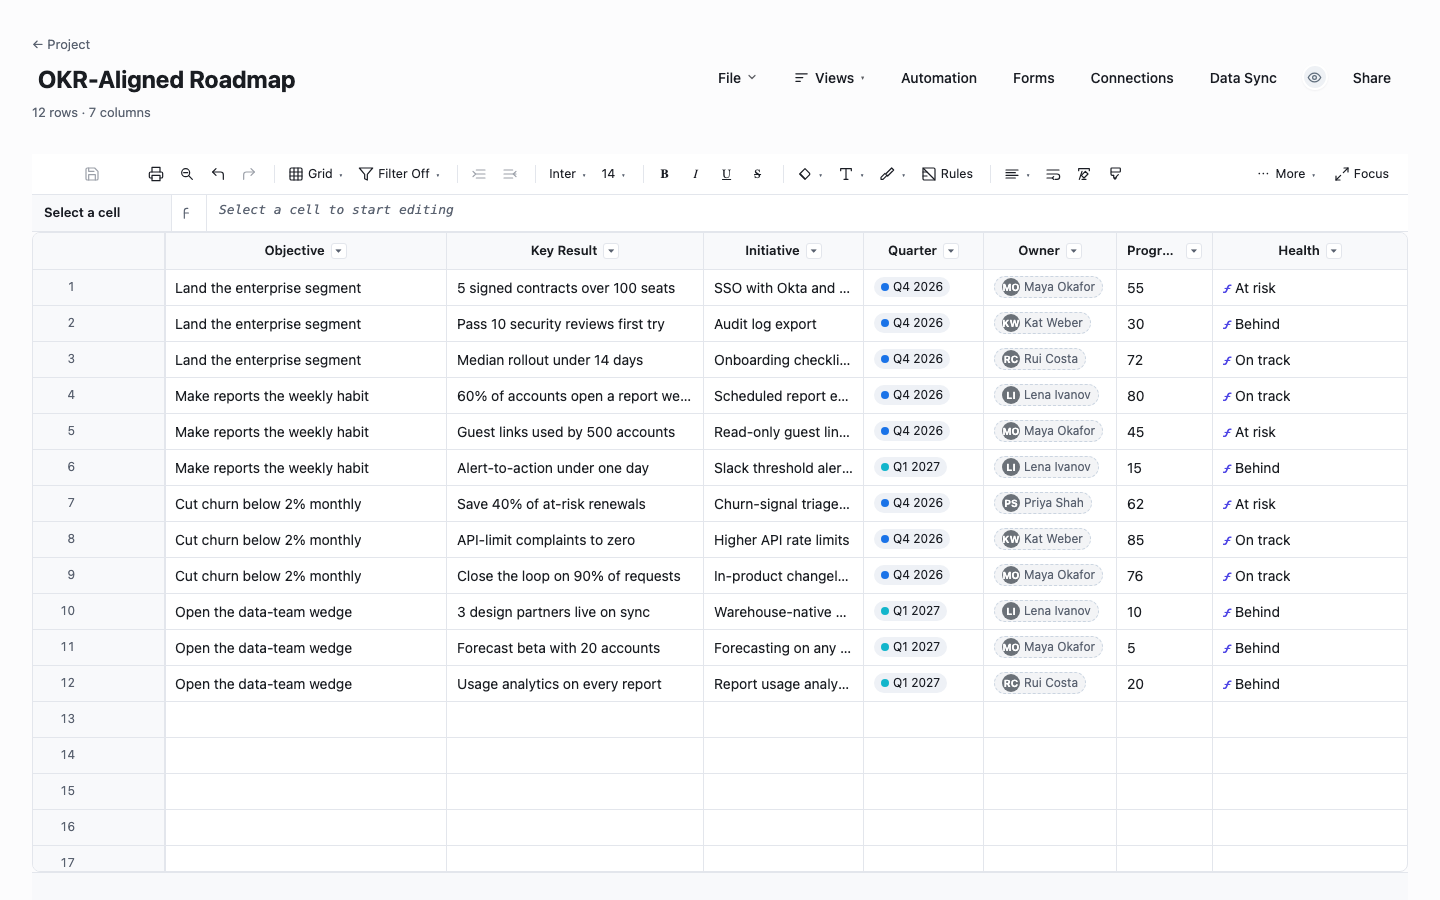Click Rui Costa chip in row 3
Viewport: 1440px width, 900px height.
tap(1040, 359)
